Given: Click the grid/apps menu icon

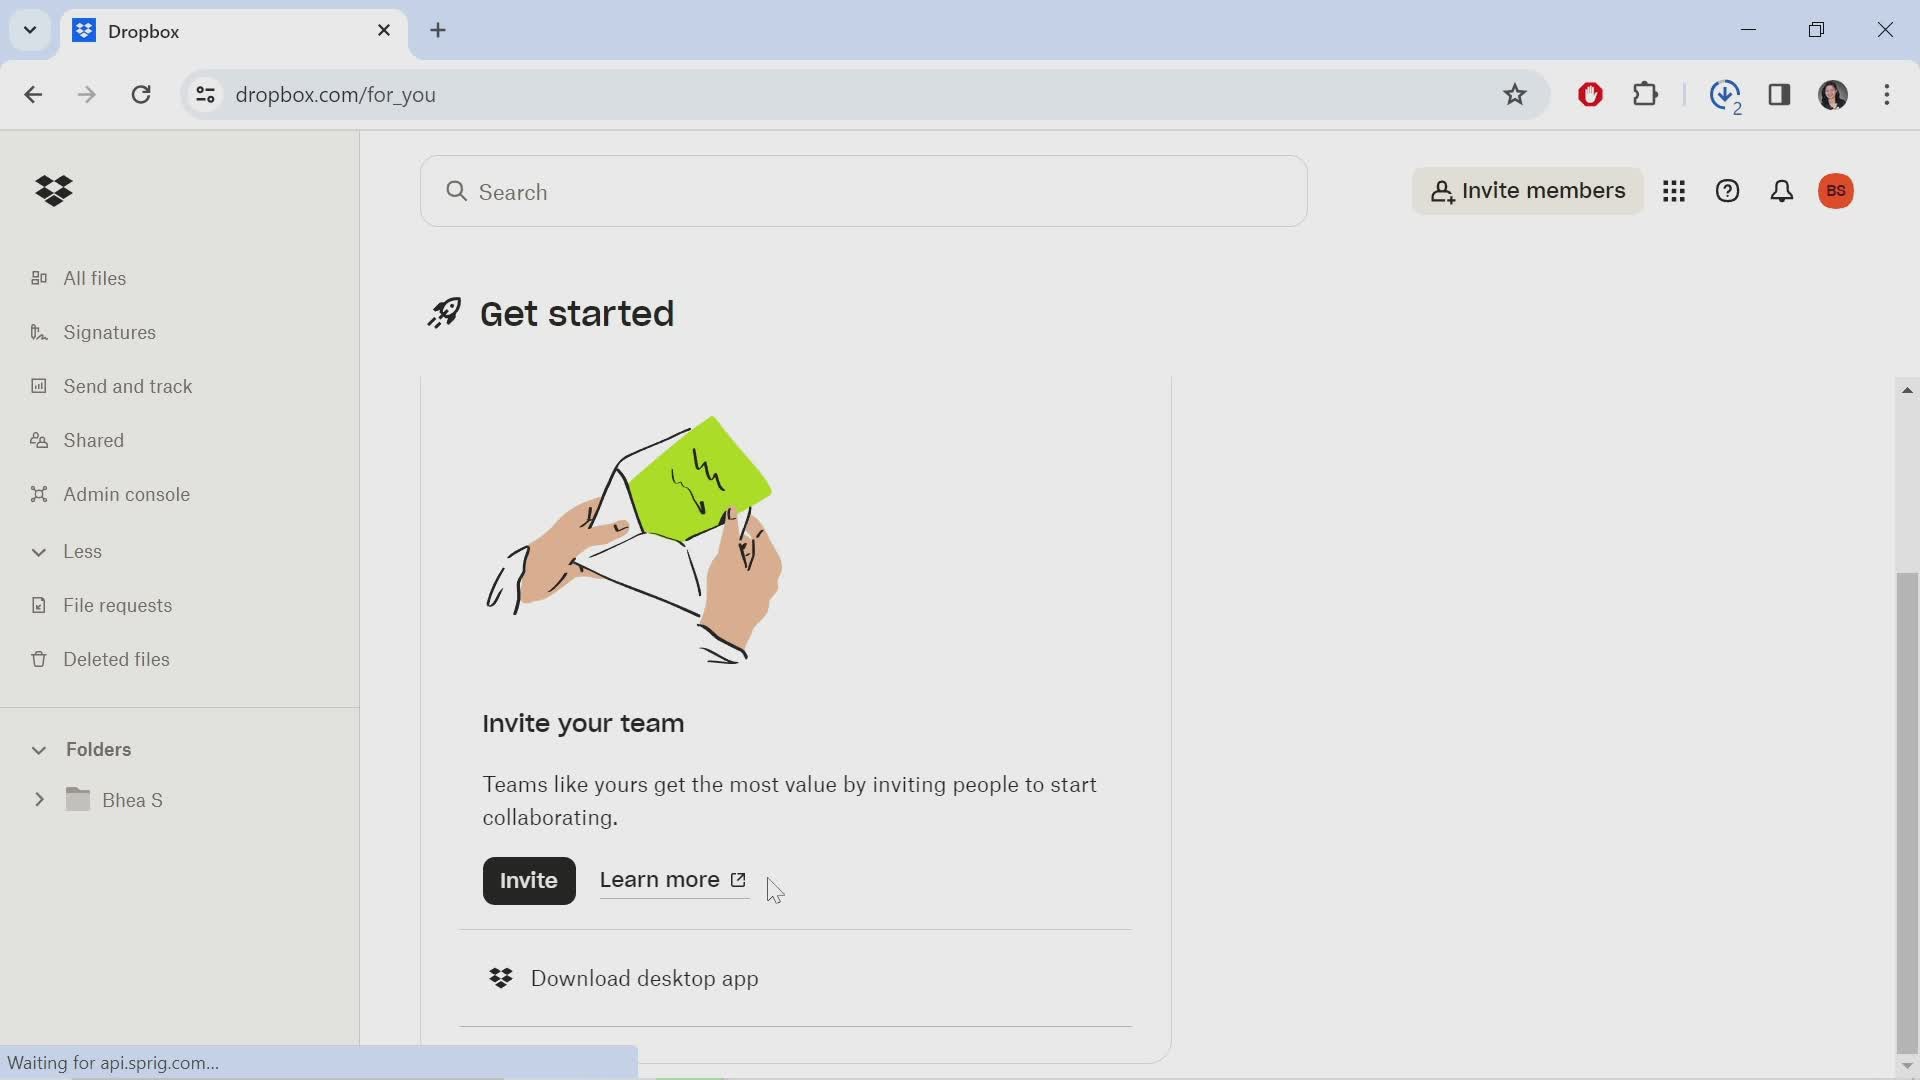Looking at the screenshot, I should coord(1675,191).
